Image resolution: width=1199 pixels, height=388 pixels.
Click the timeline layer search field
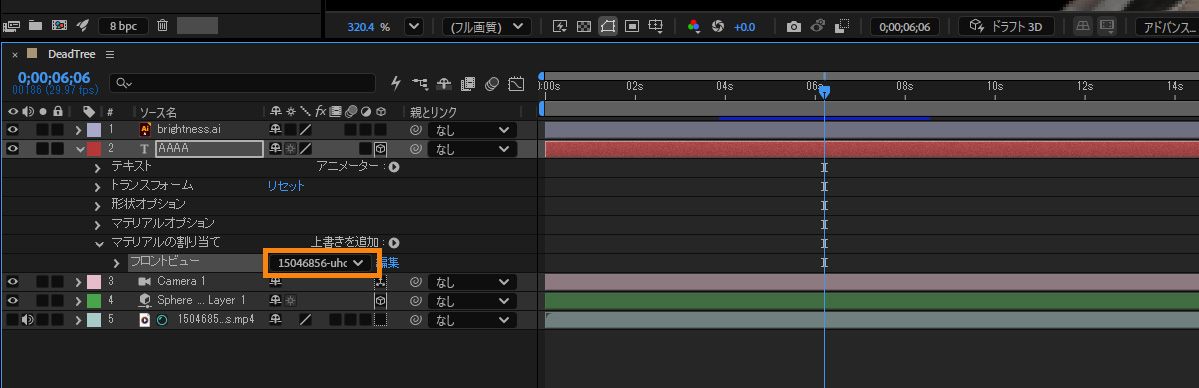click(x=242, y=83)
